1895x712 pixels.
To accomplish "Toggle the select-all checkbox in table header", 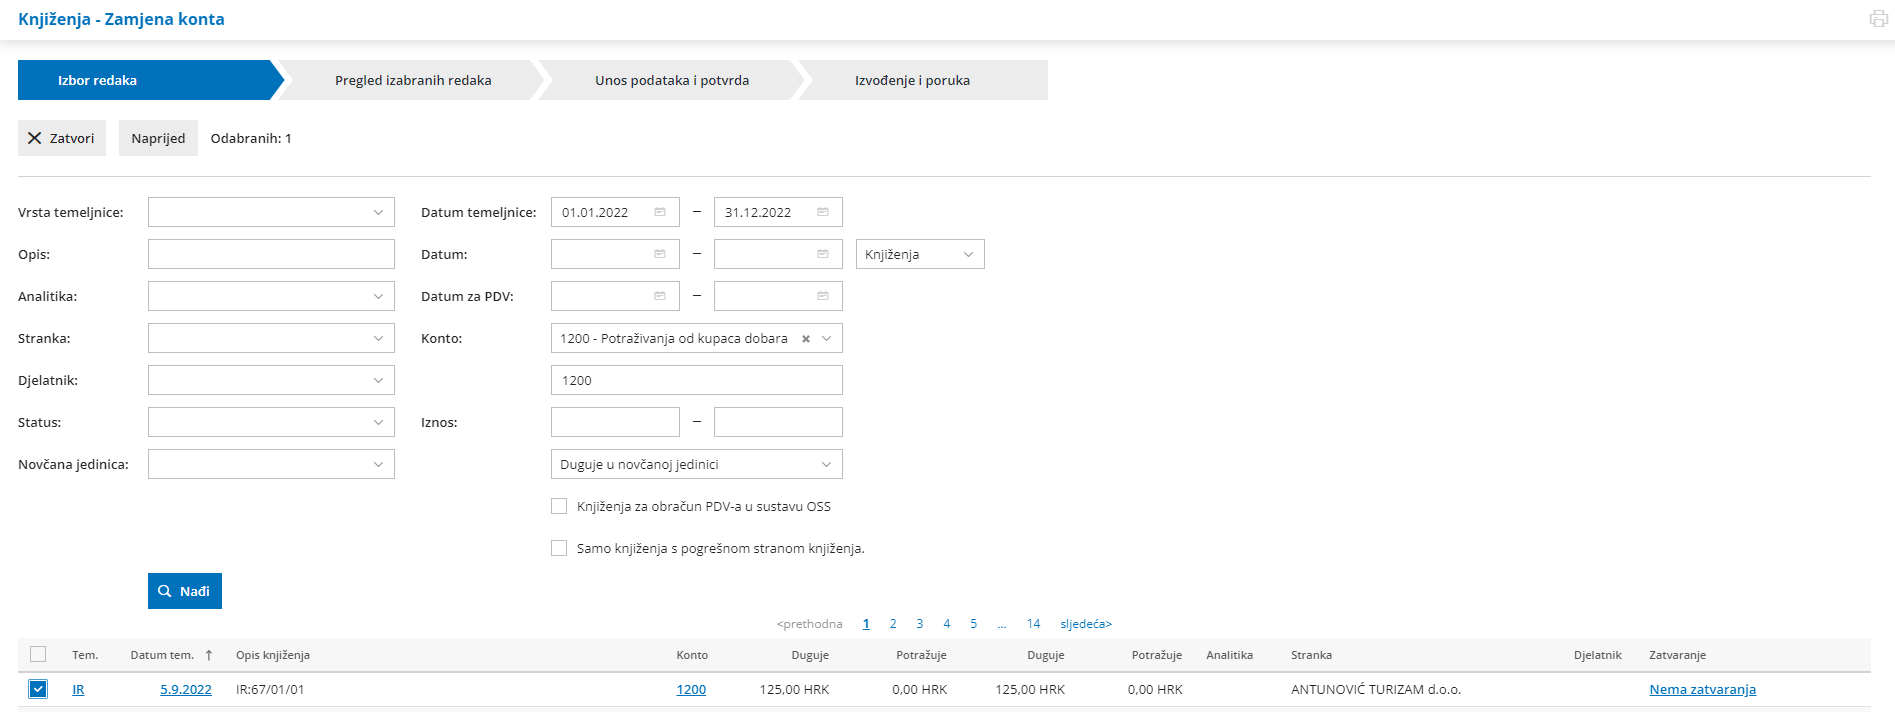I will pyautogui.click(x=38, y=654).
